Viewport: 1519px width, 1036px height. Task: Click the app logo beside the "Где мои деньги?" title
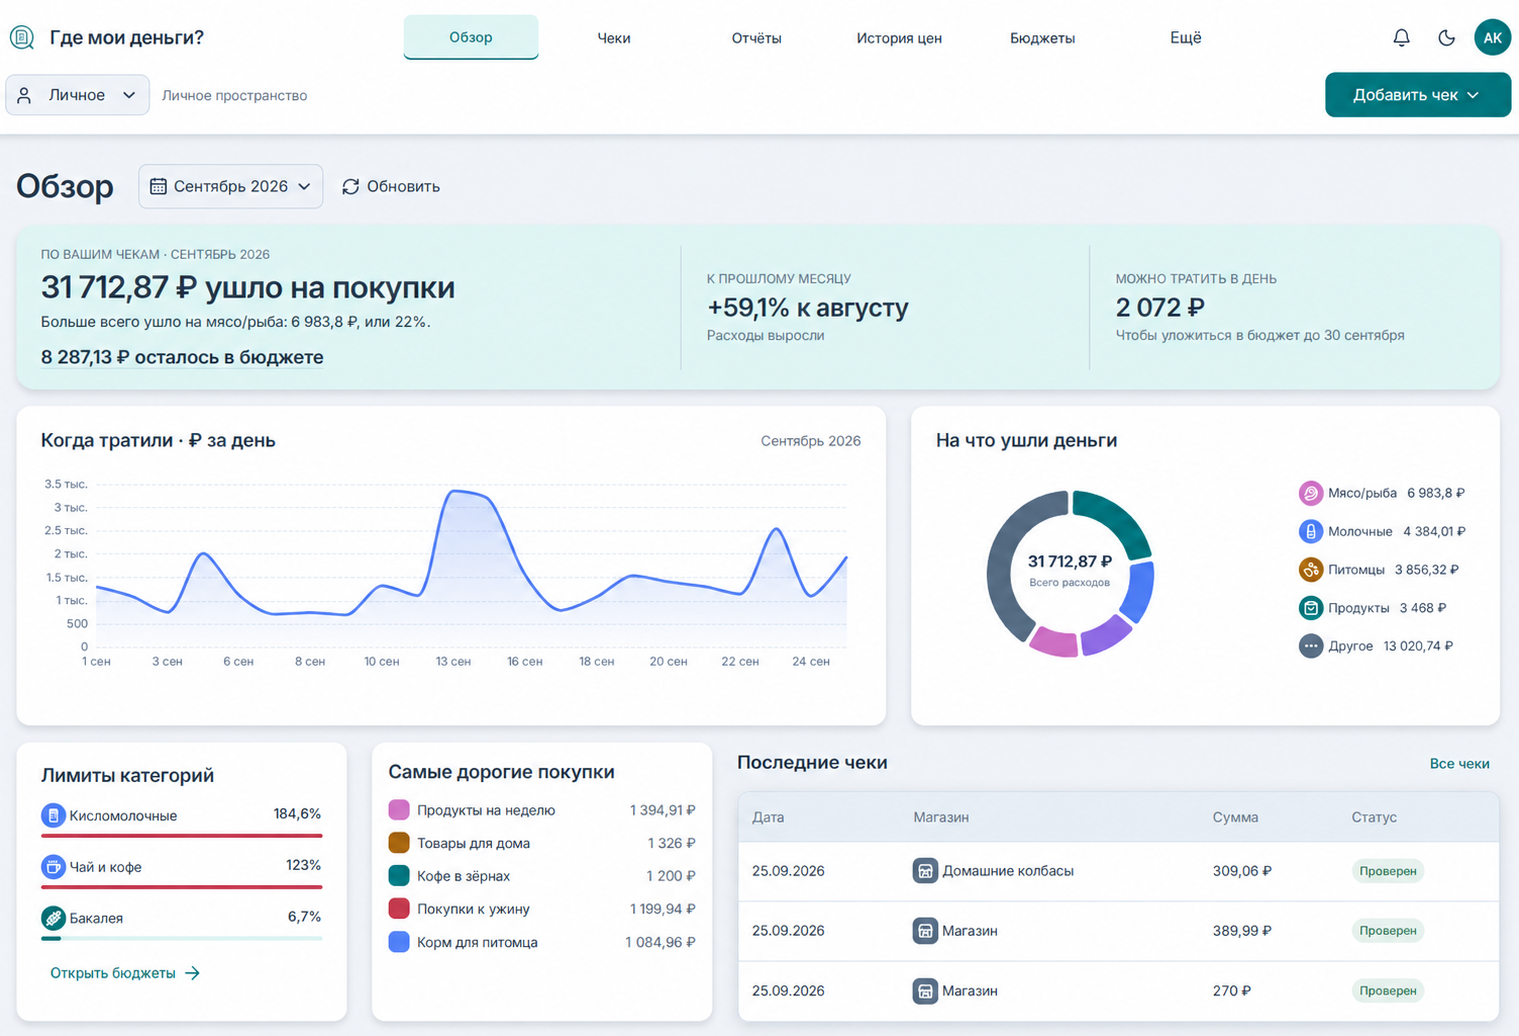pos(22,38)
